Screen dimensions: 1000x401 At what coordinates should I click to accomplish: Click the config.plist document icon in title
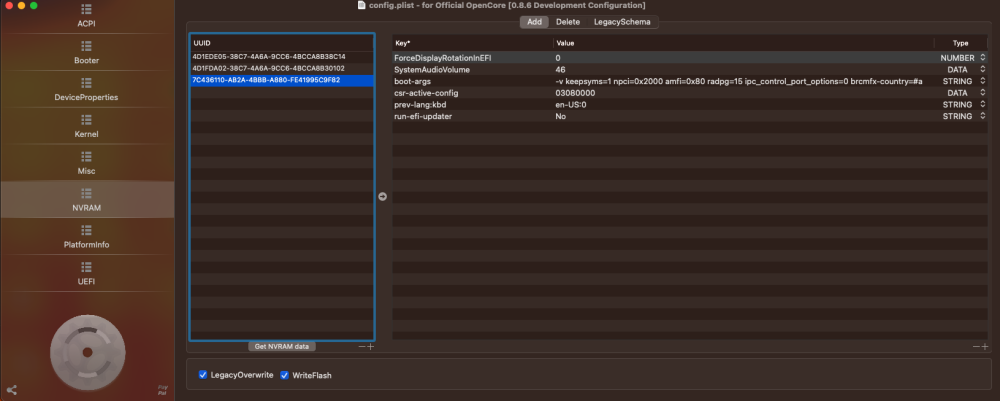(x=362, y=5)
